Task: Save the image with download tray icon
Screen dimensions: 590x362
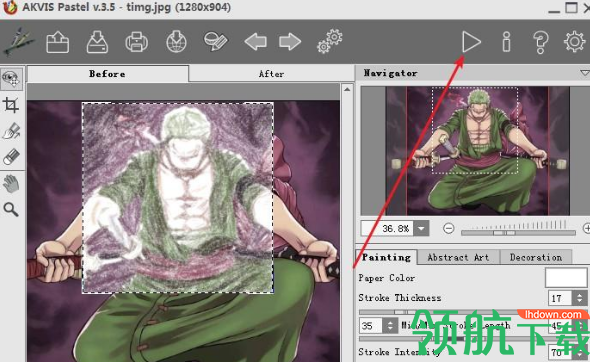Action: click(x=97, y=42)
